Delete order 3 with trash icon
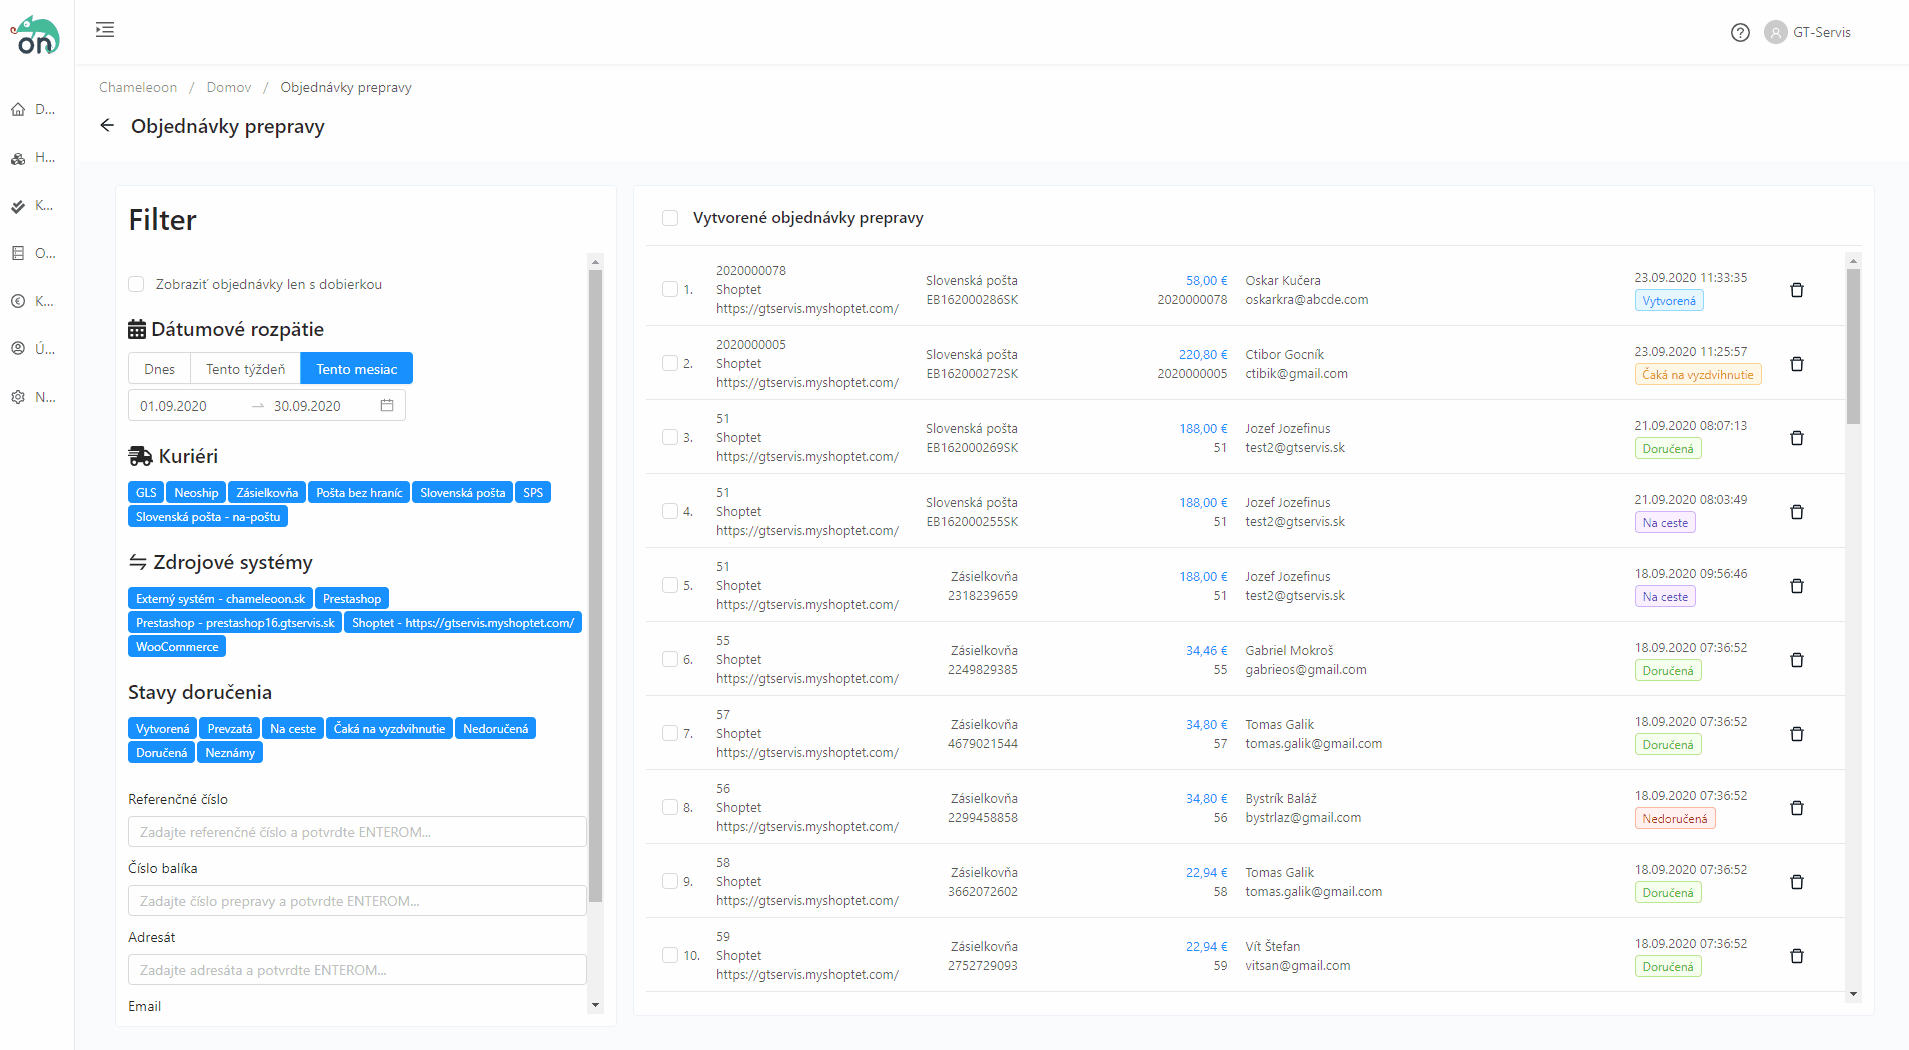 click(x=1796, y=438)
